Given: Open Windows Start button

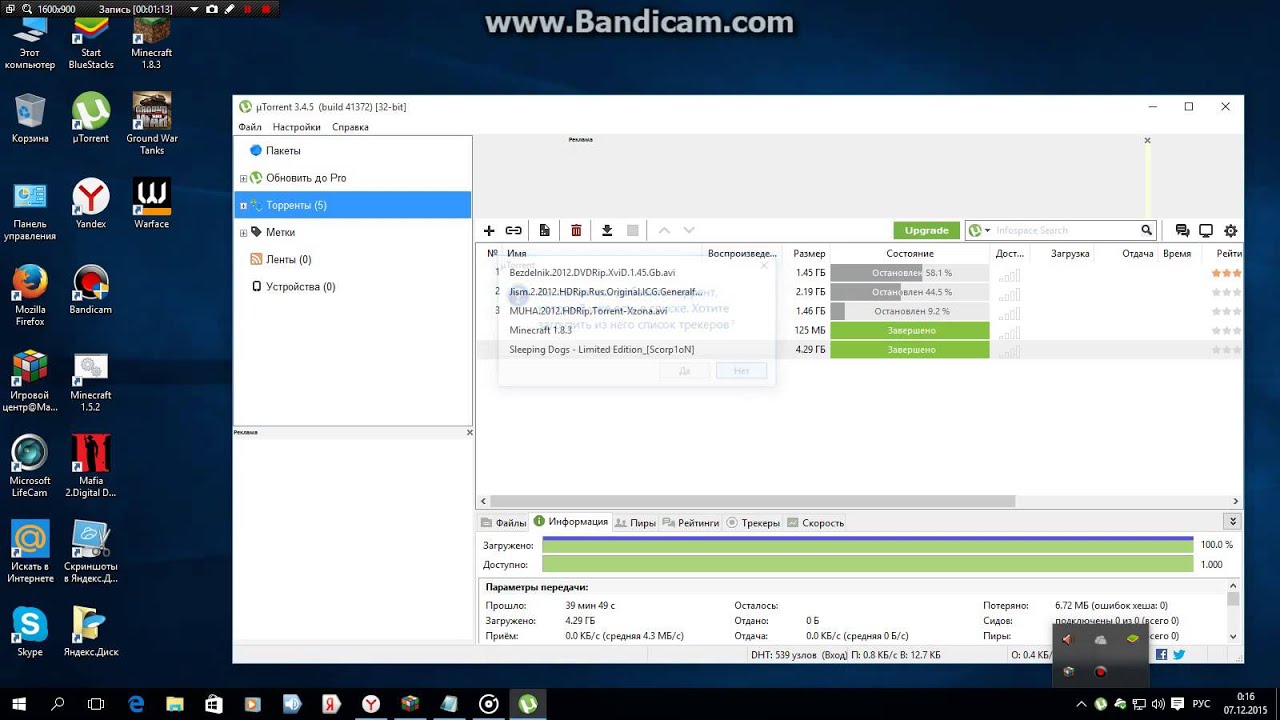Looking at the screenshot, I should point(19,704).
